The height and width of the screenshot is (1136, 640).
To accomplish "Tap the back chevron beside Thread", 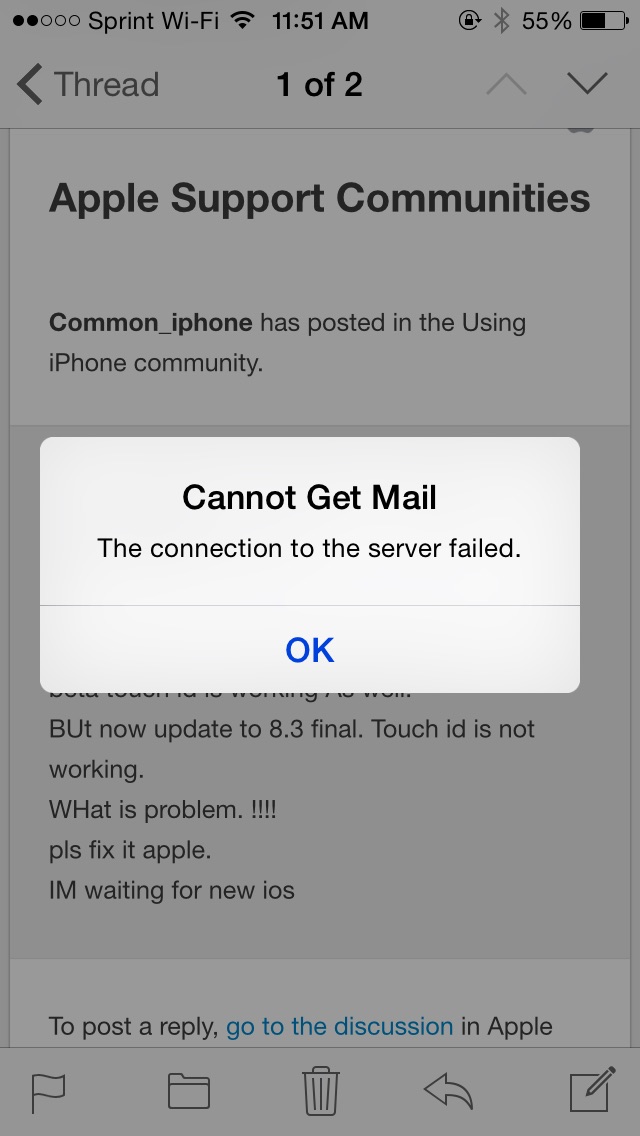I will coord(30,84).
